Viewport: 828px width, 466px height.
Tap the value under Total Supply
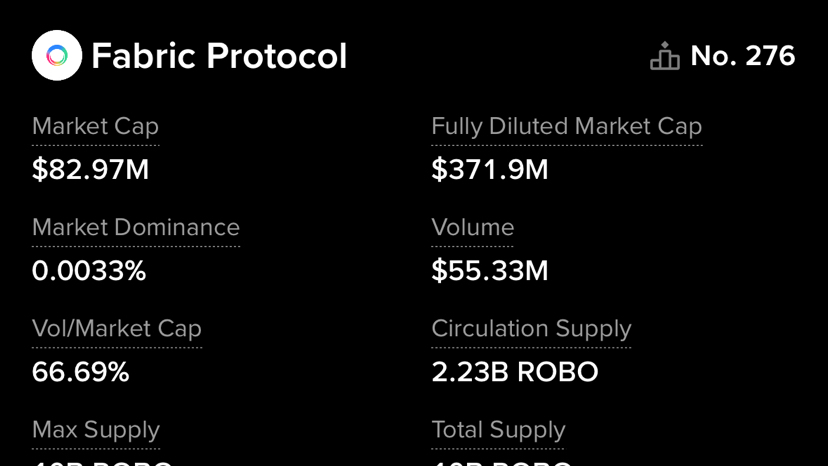pyautogui.click(x=502, y=462)
